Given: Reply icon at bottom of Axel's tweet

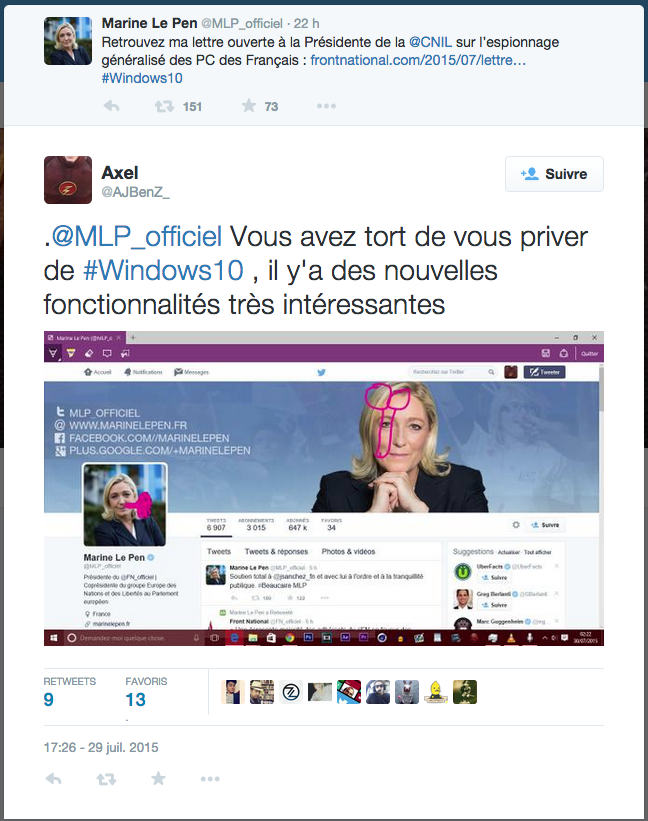Looking at the screenshot, I should click(x=53, y=779).
